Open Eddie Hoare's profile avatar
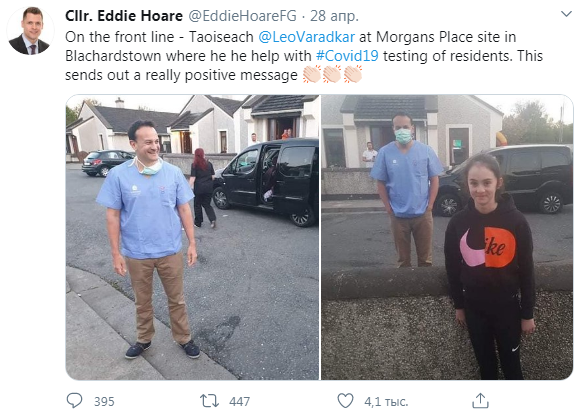 click(30, 31)
